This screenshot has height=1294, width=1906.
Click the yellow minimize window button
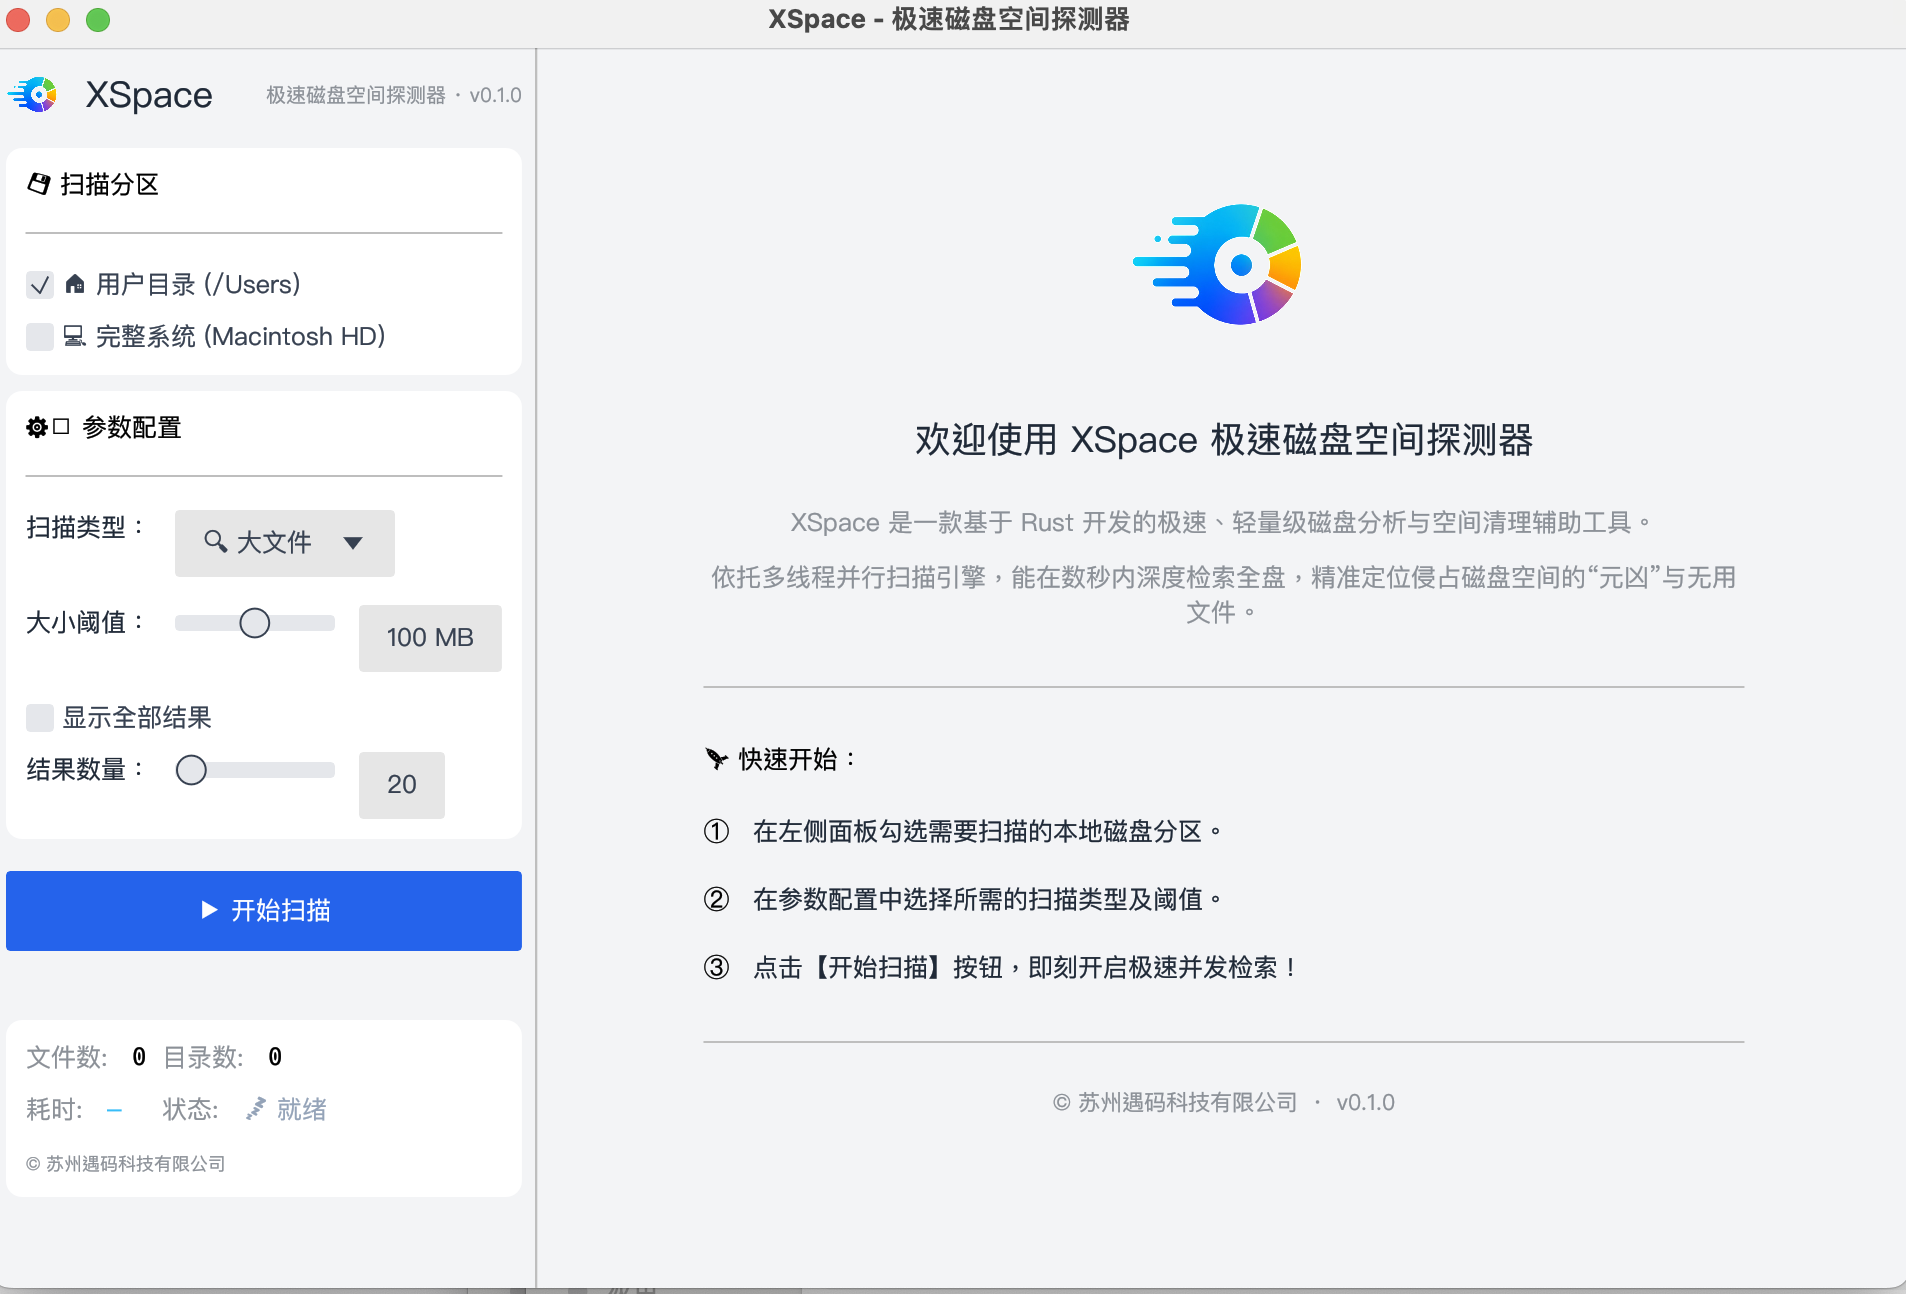pos(58,20)
